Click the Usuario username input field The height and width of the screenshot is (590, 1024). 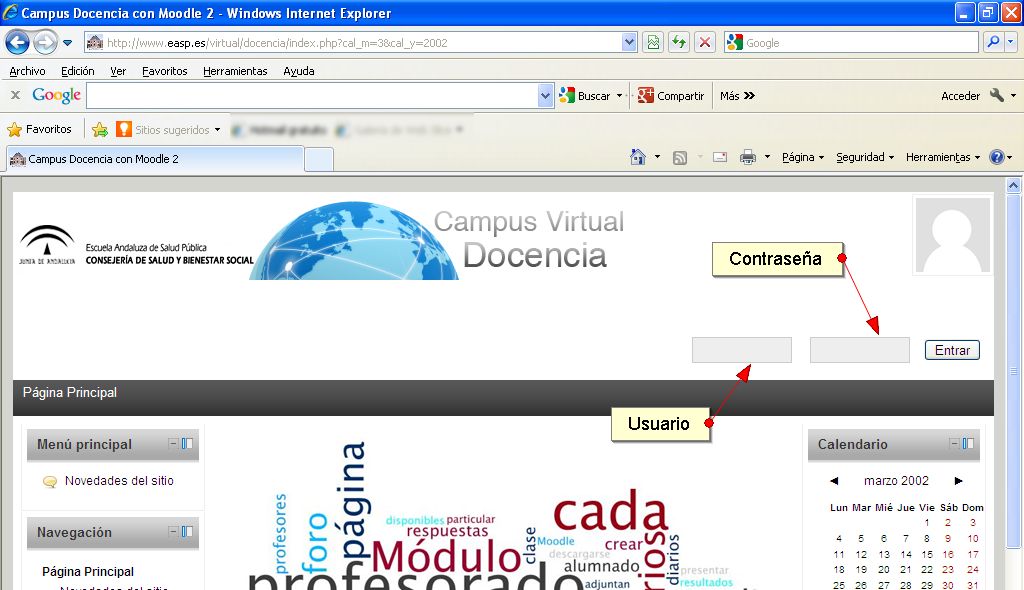[x=741, y=350]
